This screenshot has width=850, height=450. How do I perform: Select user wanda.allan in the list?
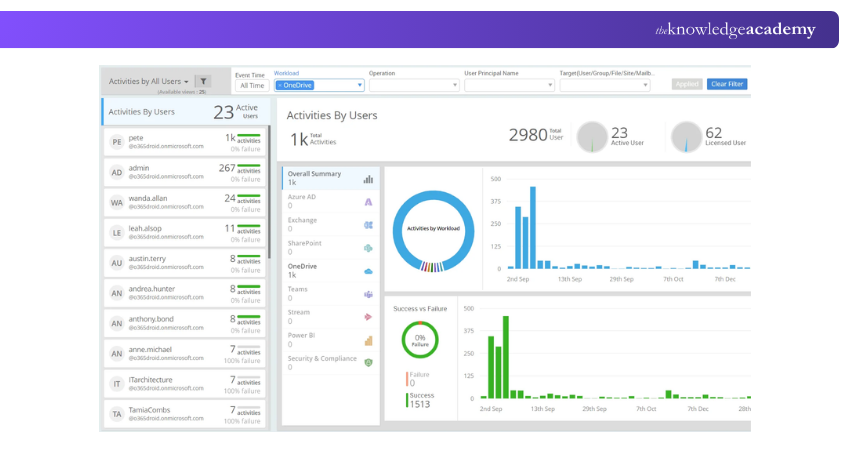tap(185, 203)
